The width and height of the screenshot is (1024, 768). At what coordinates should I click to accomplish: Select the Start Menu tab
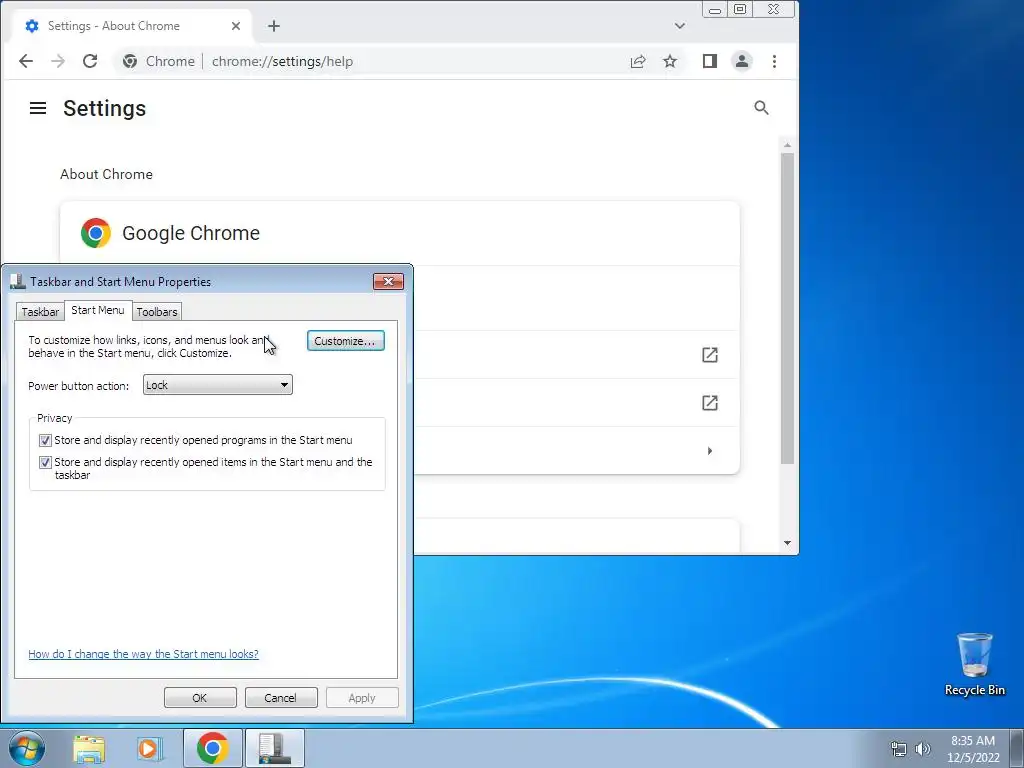98,310
